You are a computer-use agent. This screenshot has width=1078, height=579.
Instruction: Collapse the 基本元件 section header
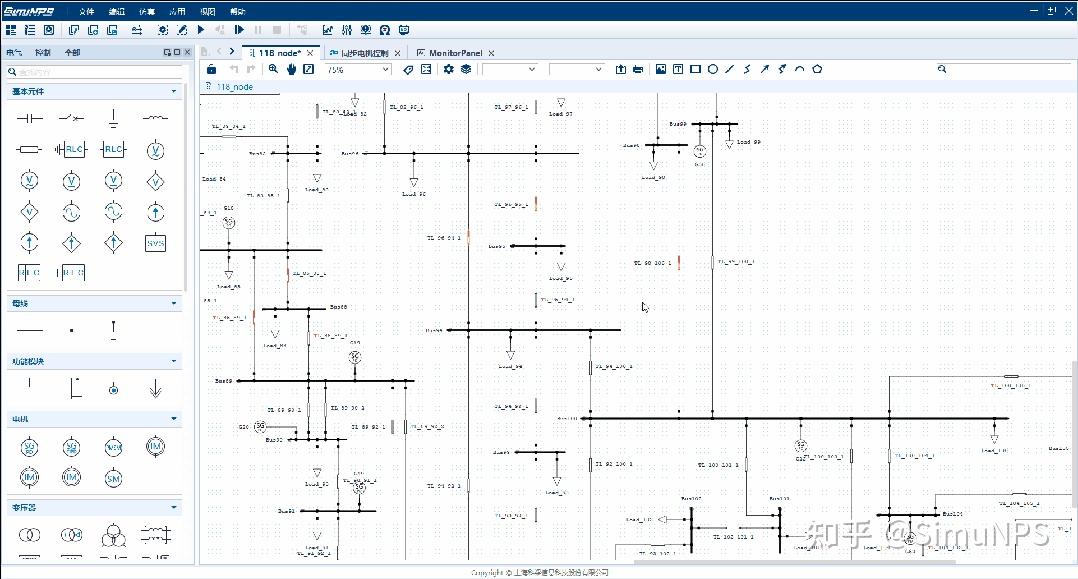(x=172, y=91)
